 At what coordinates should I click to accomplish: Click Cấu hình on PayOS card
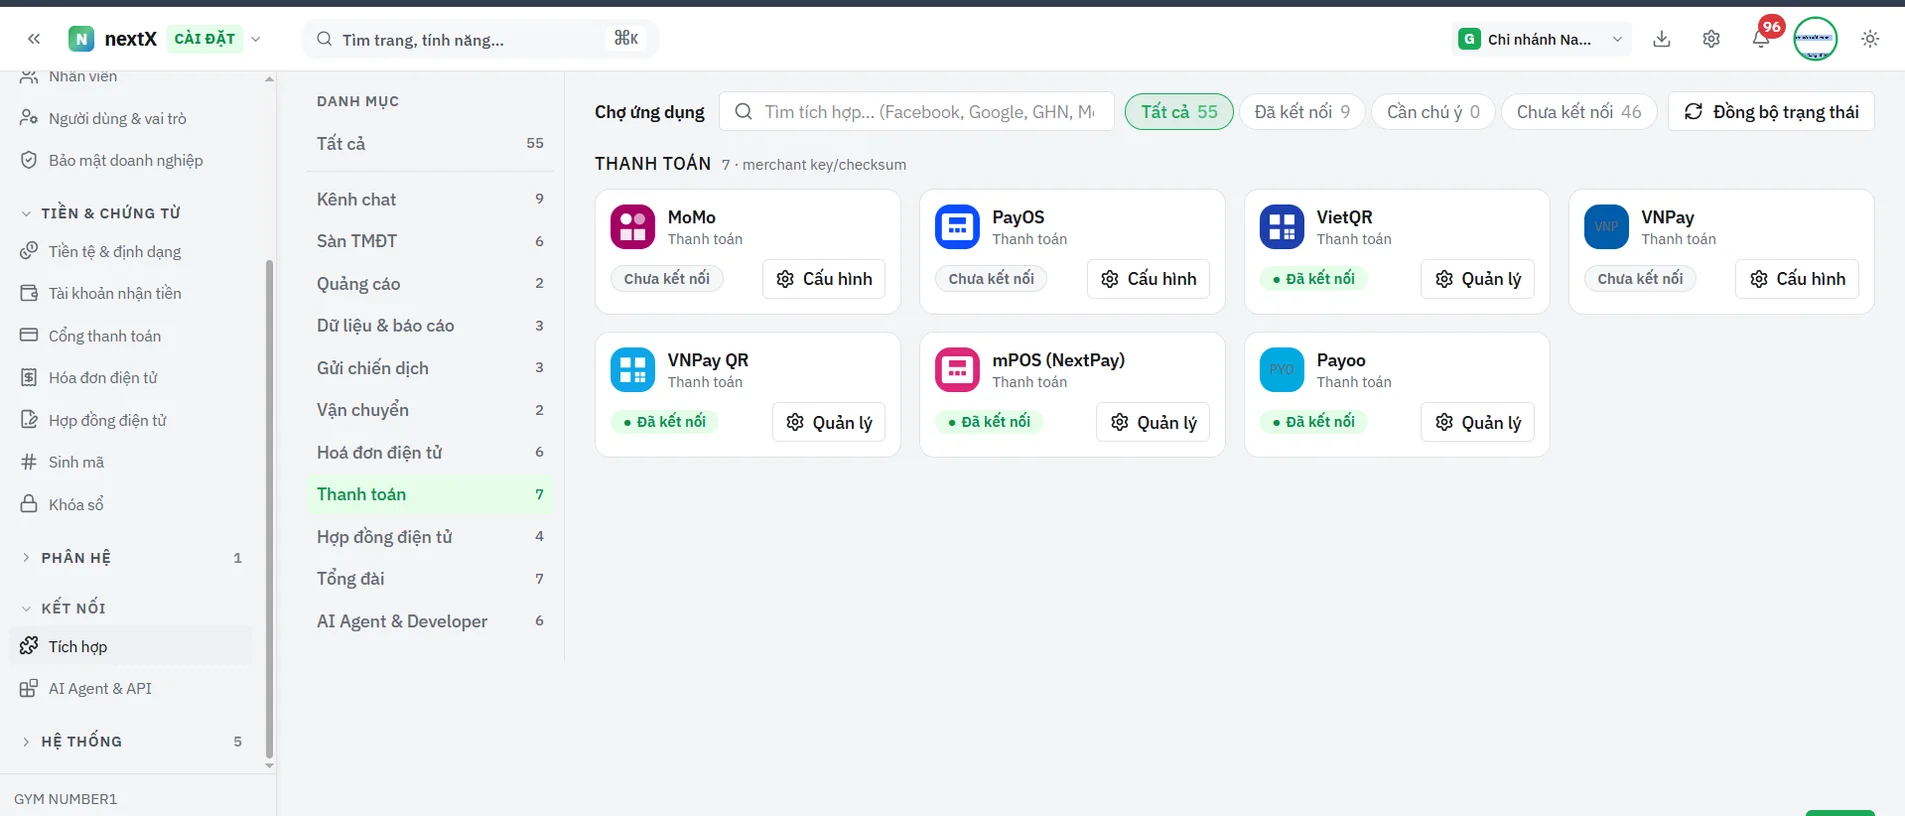(x=1148, y=279)
